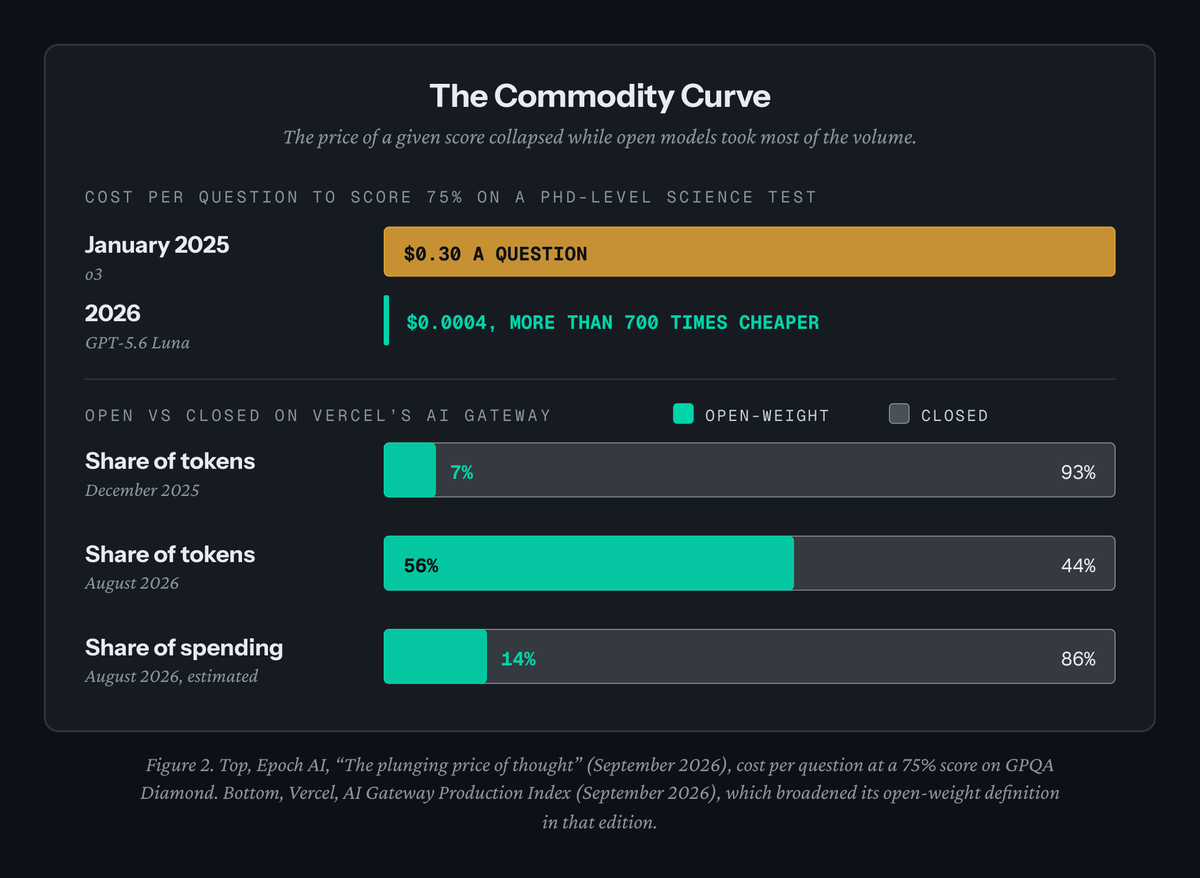1200x878 pixels.
Task: Click the OPEN-WEIGHT legend text
Action: pos(767,415)
